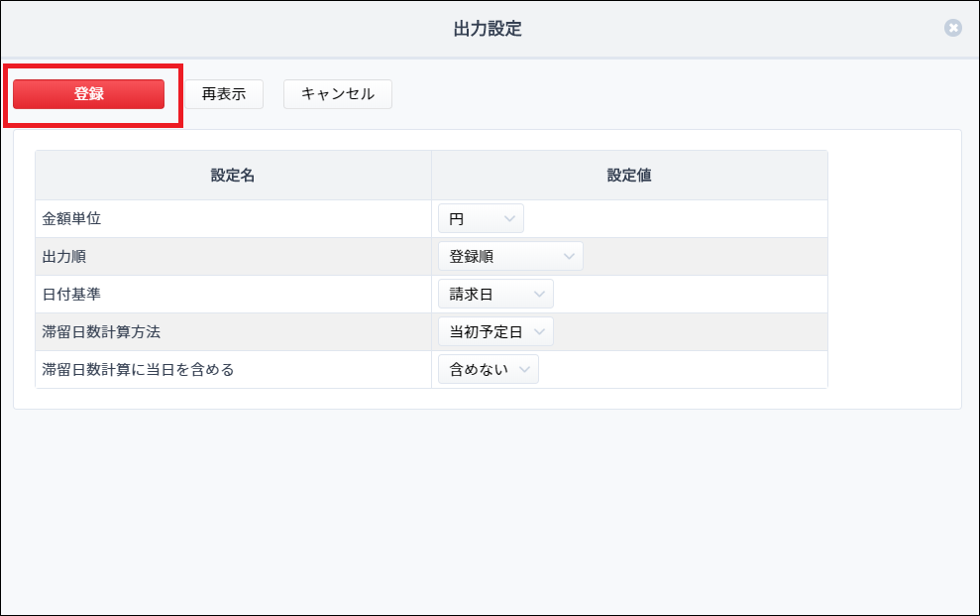980x616 pixels.
Task: Click the 金額単位 row label
Action: tap(71, 219)
